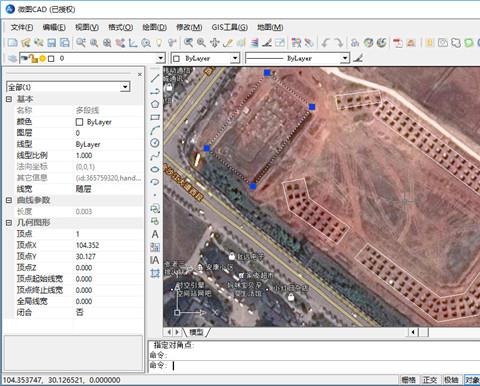Click the PDF export icon
Image resolution: width=480 pixels, height=386 pixels.
(397, 43)
